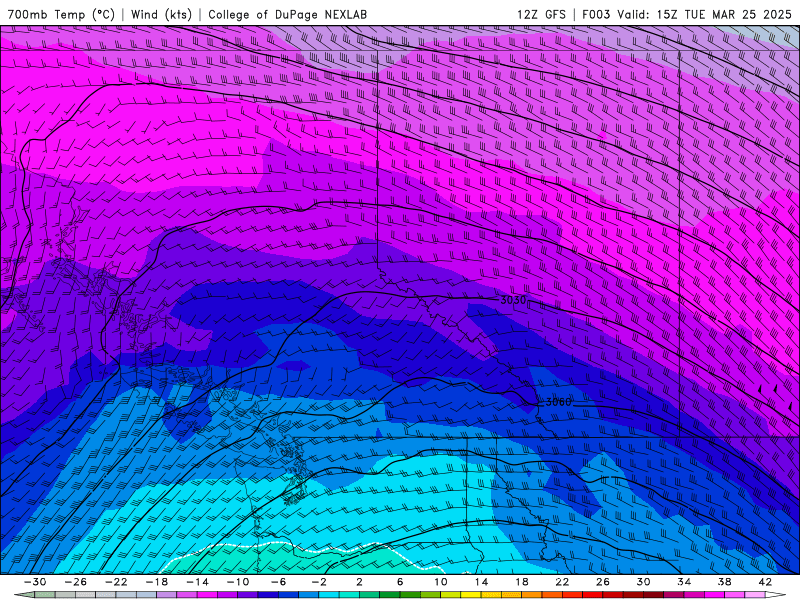The image size is (800, 600).
Task: Click the gray left arrow of color bar
Action: pyautogui.click(x=24, y=595)
